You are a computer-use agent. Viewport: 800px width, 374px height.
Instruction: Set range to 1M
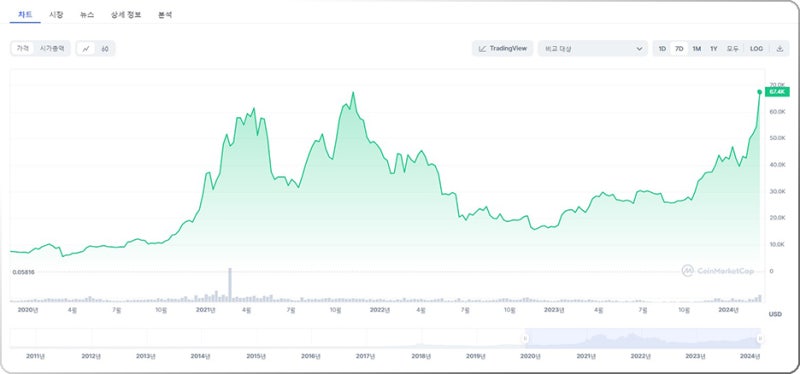pos(696,48)
